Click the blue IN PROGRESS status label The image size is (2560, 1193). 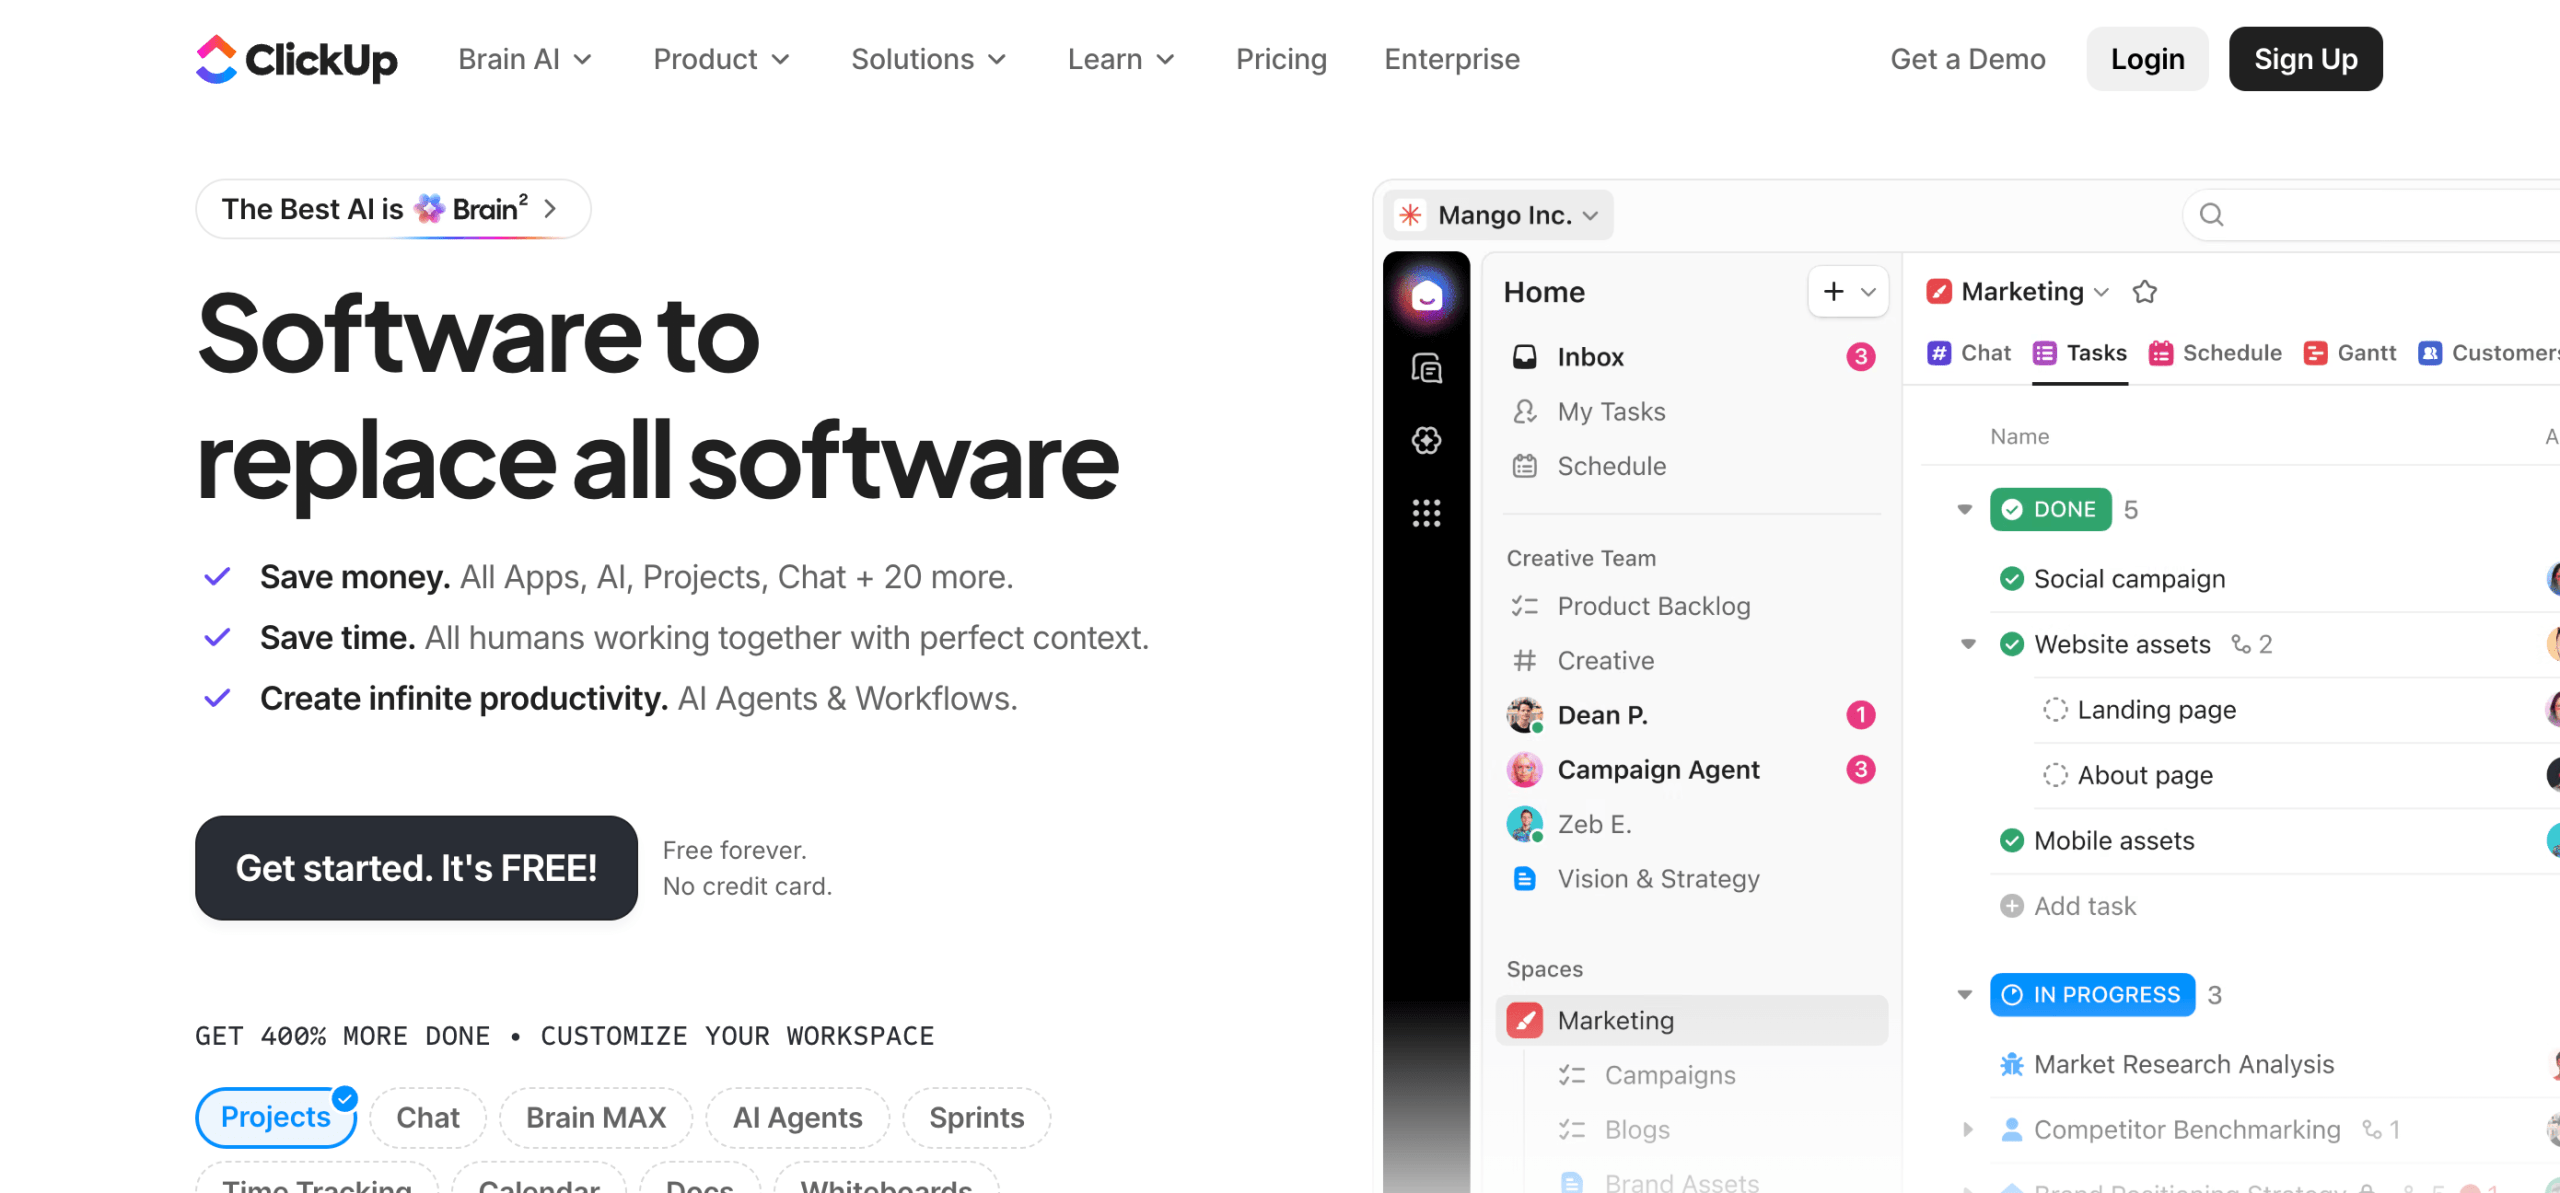coord(2092,995)
